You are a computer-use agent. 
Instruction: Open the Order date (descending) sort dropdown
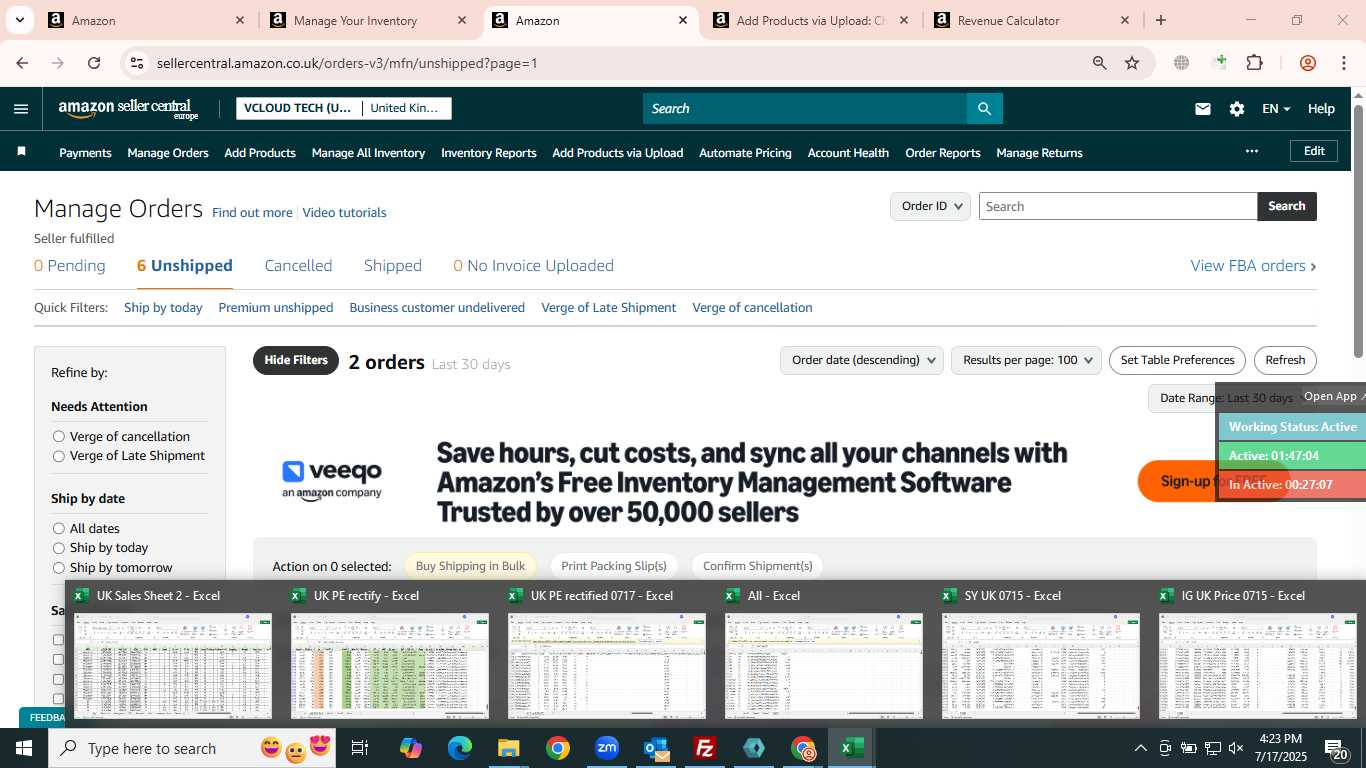click(861, 360)
